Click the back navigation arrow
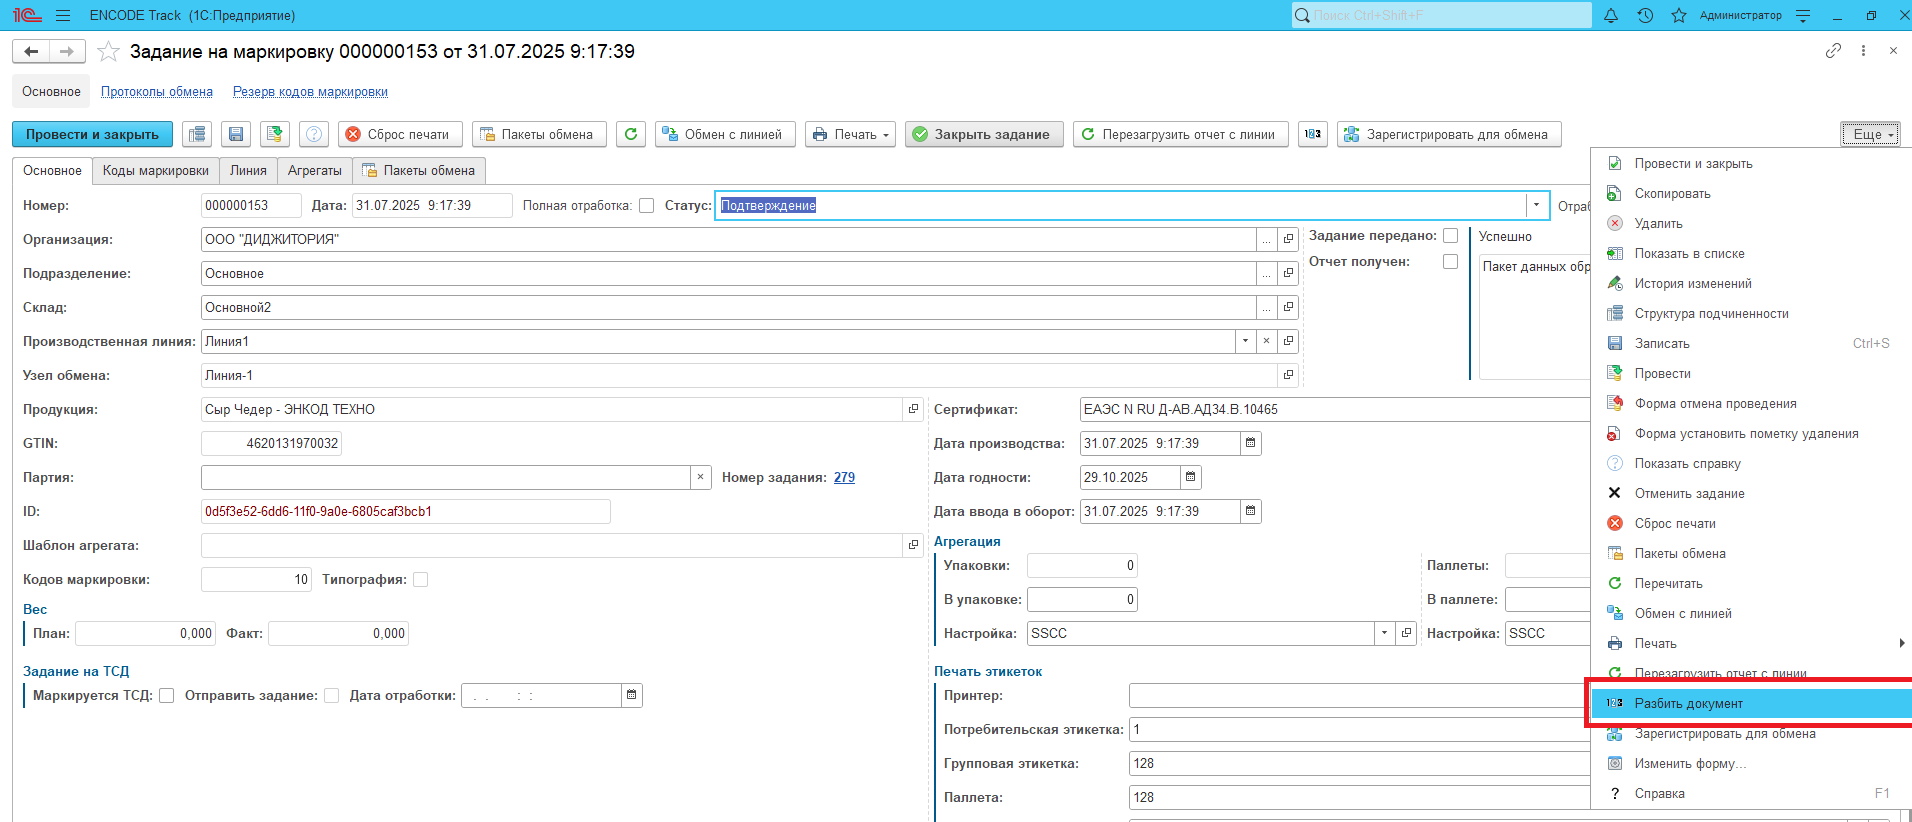 click(x=31, y=51)
